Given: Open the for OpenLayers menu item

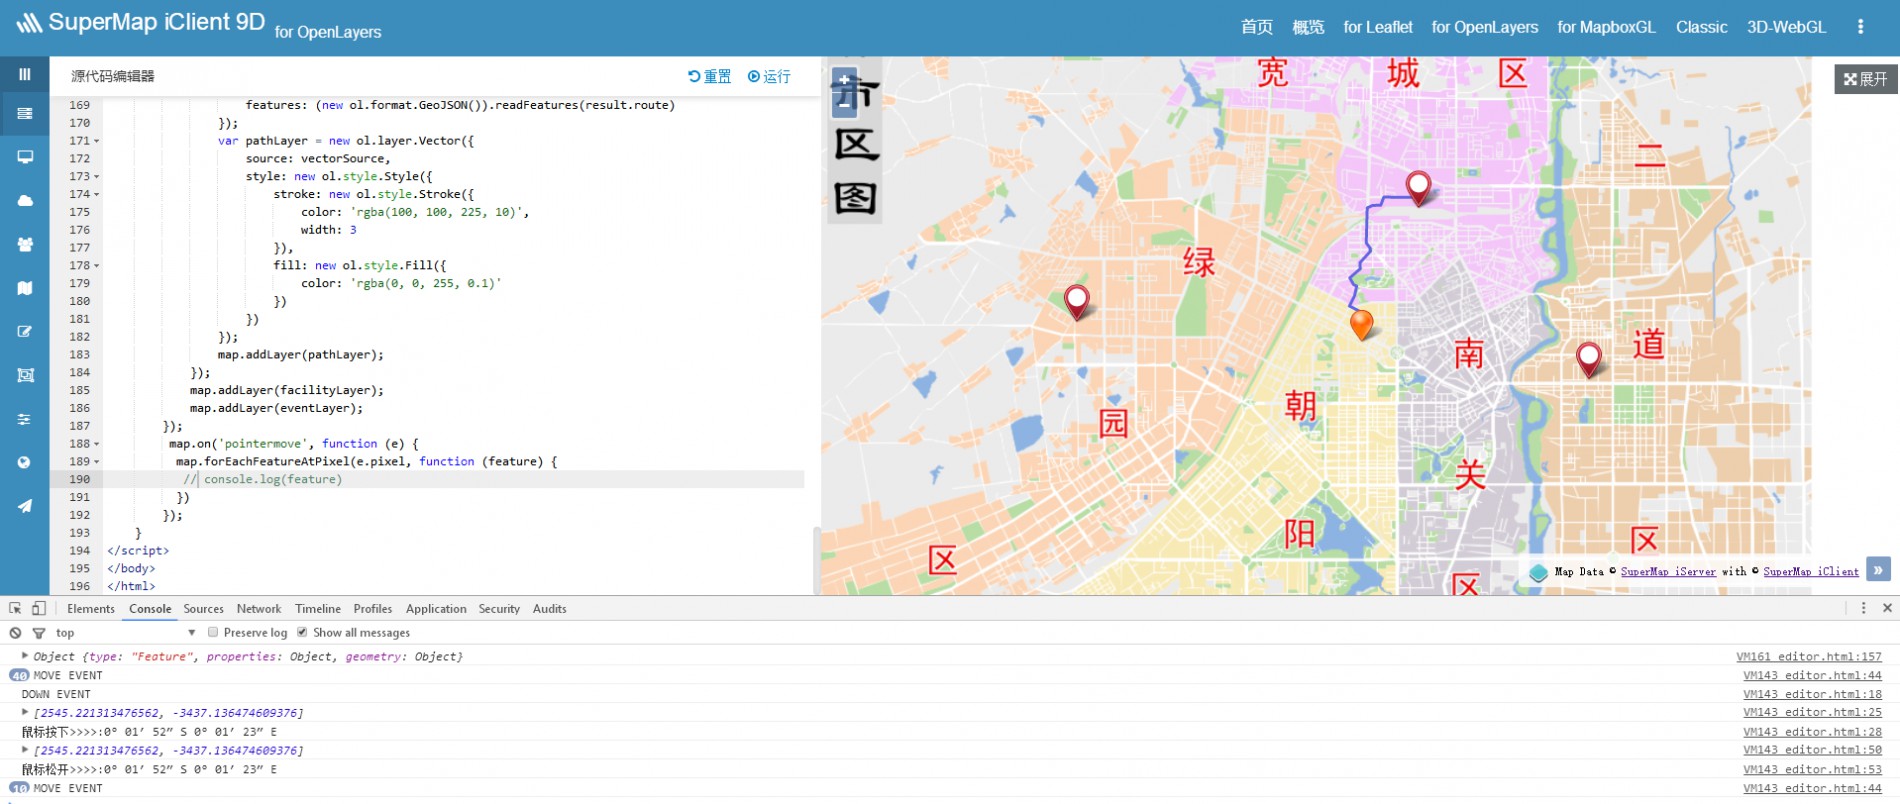Looking at the screenshot, I should (x=1485, y=27).
